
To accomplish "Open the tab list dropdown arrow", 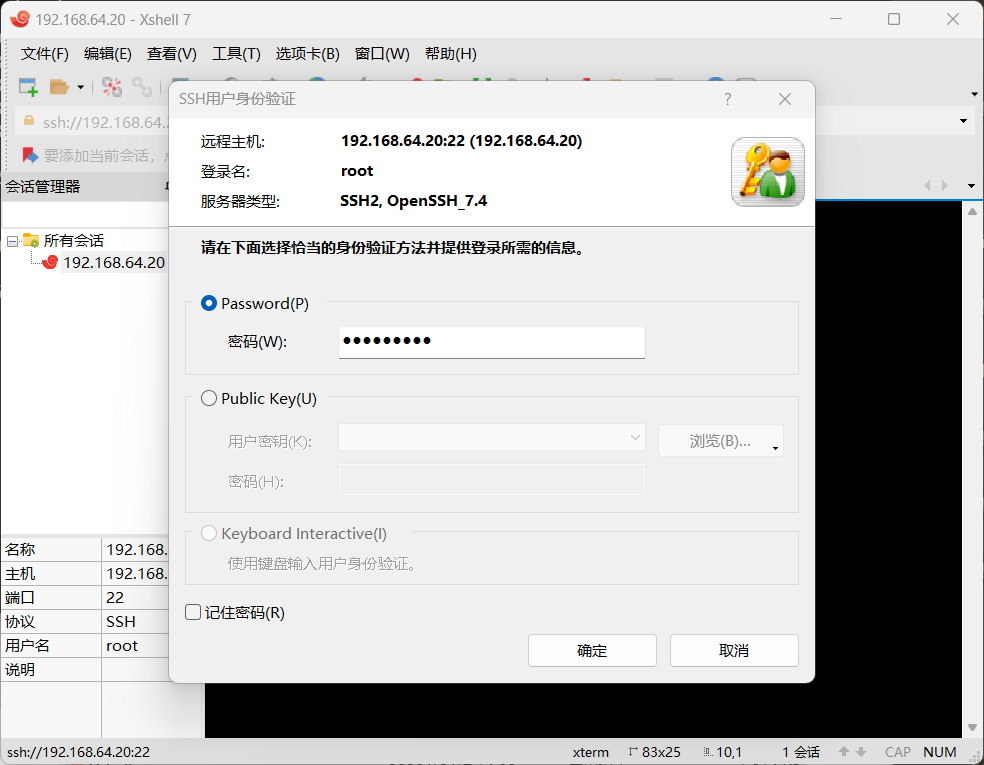I will click(971, 186).
